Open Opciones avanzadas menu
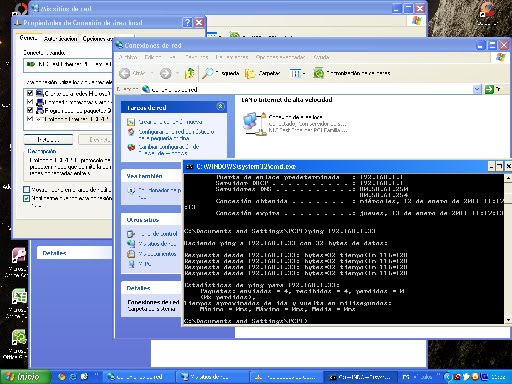Screen dimensions: 512x384 (x=280, y=57)
